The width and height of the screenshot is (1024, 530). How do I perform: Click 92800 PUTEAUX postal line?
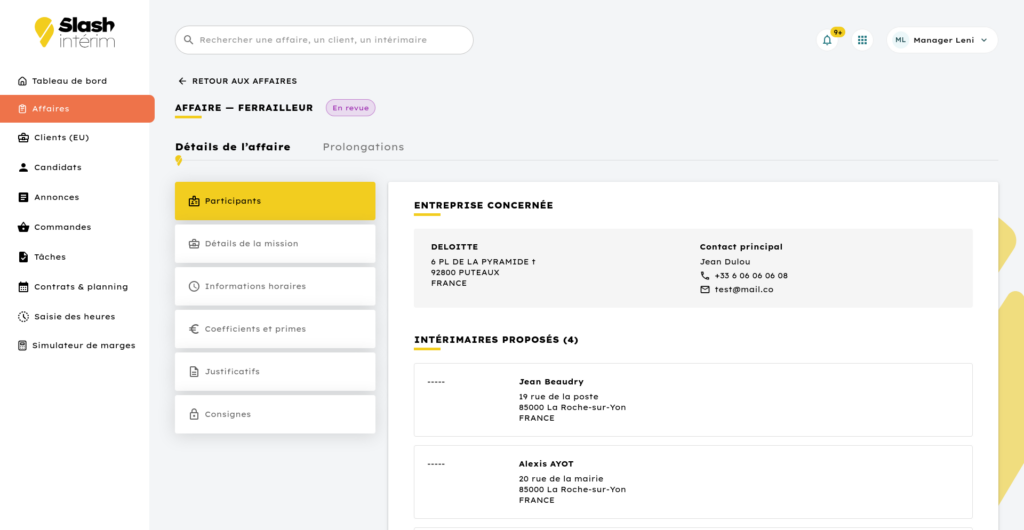point(465,273)
